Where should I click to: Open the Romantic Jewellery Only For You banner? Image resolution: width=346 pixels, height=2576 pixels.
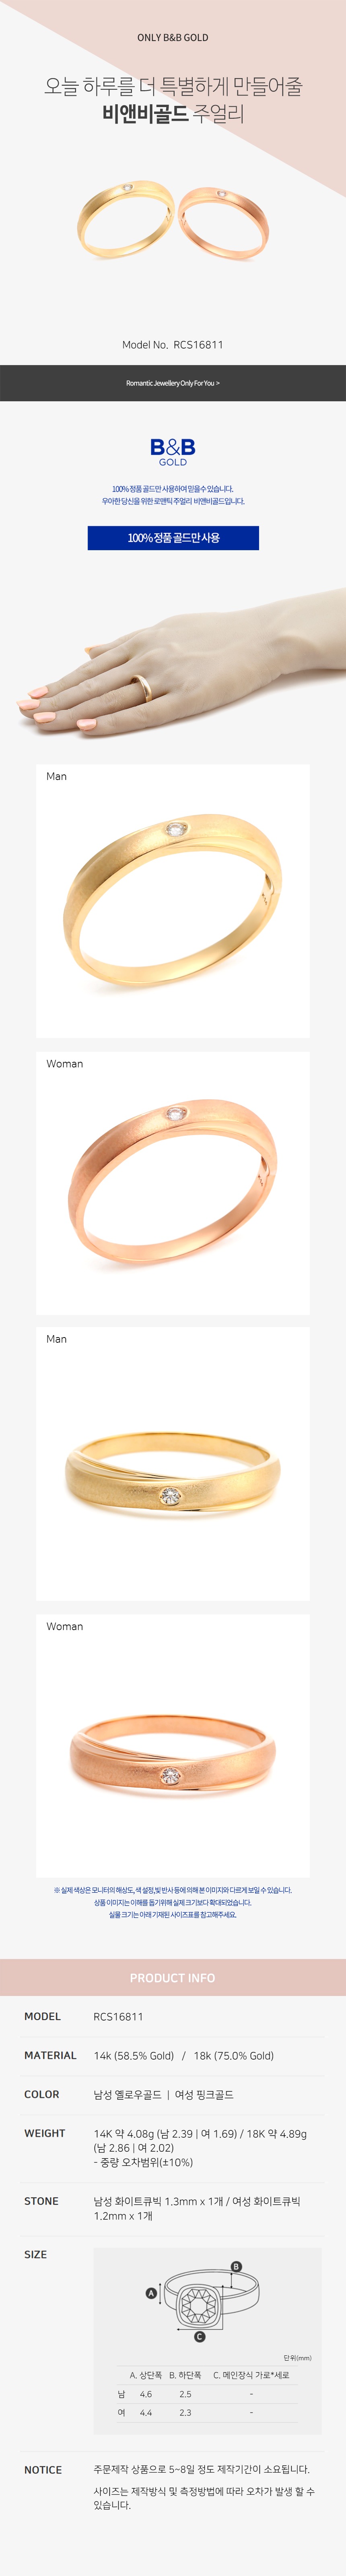point(173,383)
